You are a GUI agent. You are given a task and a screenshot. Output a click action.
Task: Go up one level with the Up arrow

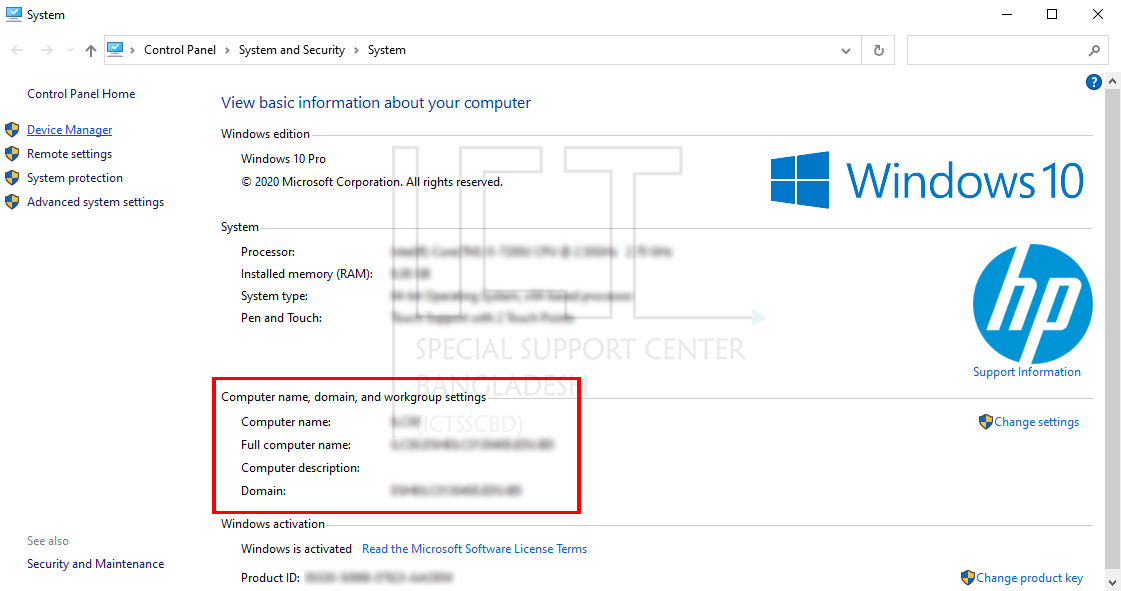click(91, 50)
